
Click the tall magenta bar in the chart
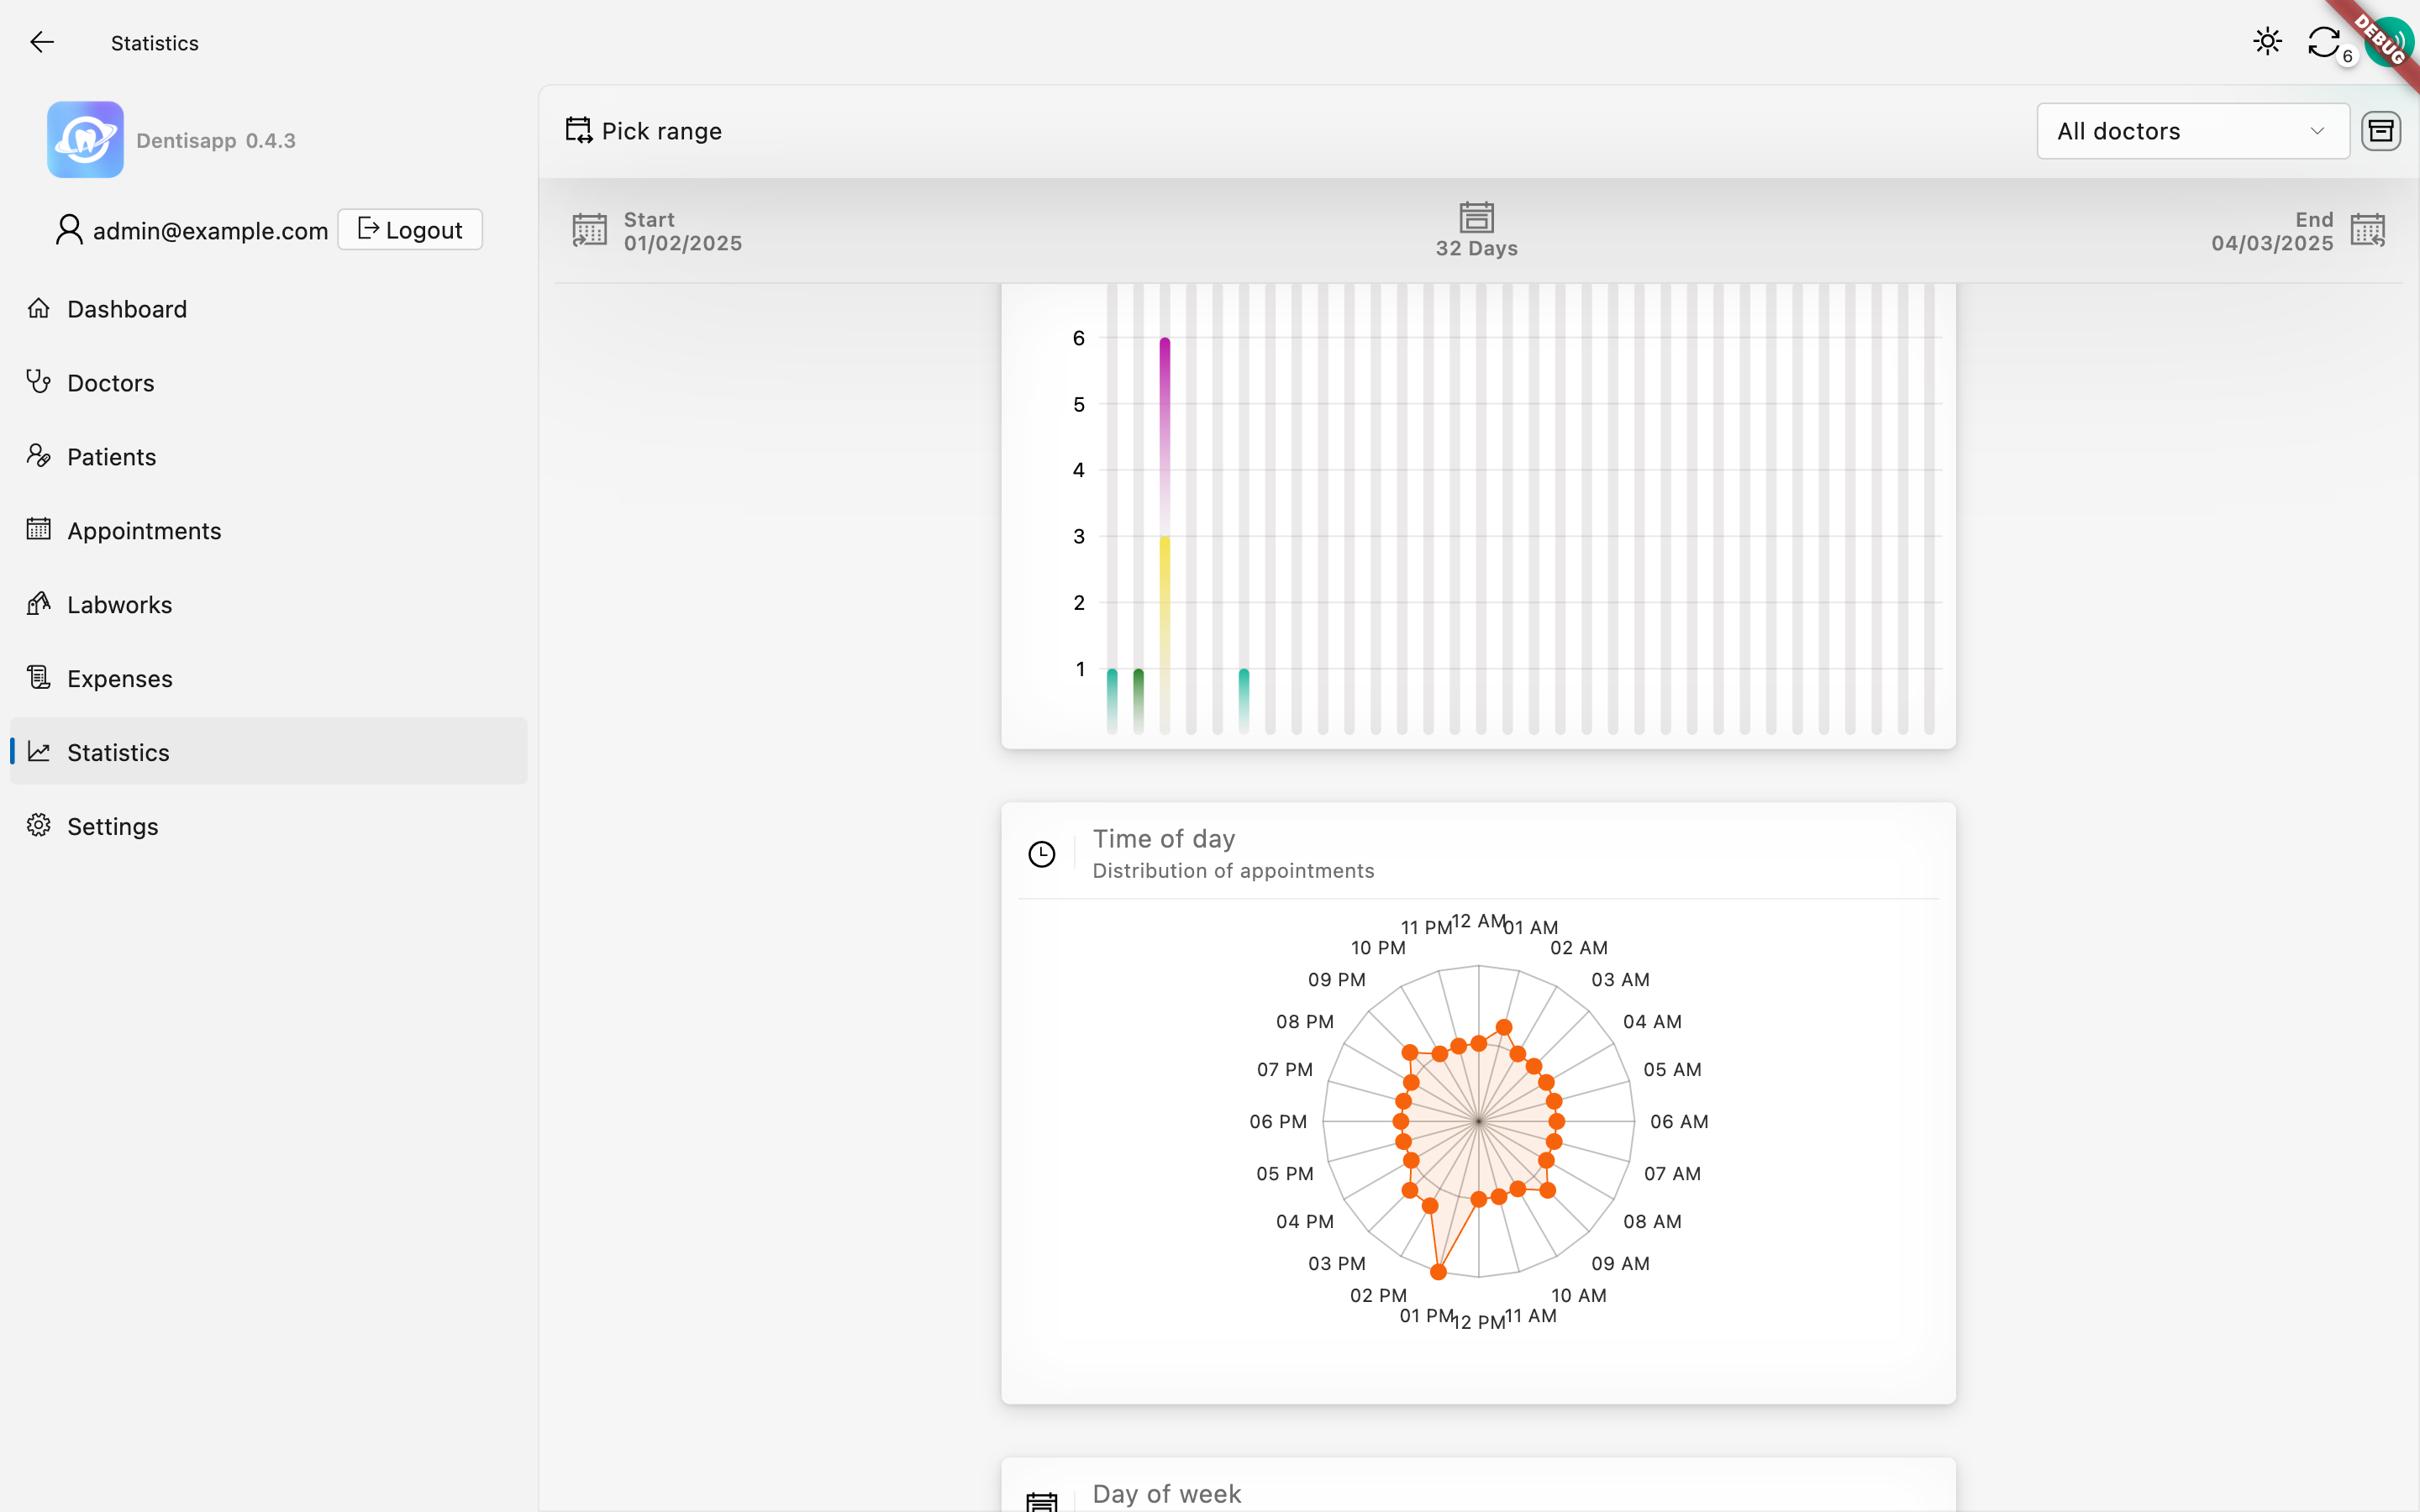(1165, 436)
